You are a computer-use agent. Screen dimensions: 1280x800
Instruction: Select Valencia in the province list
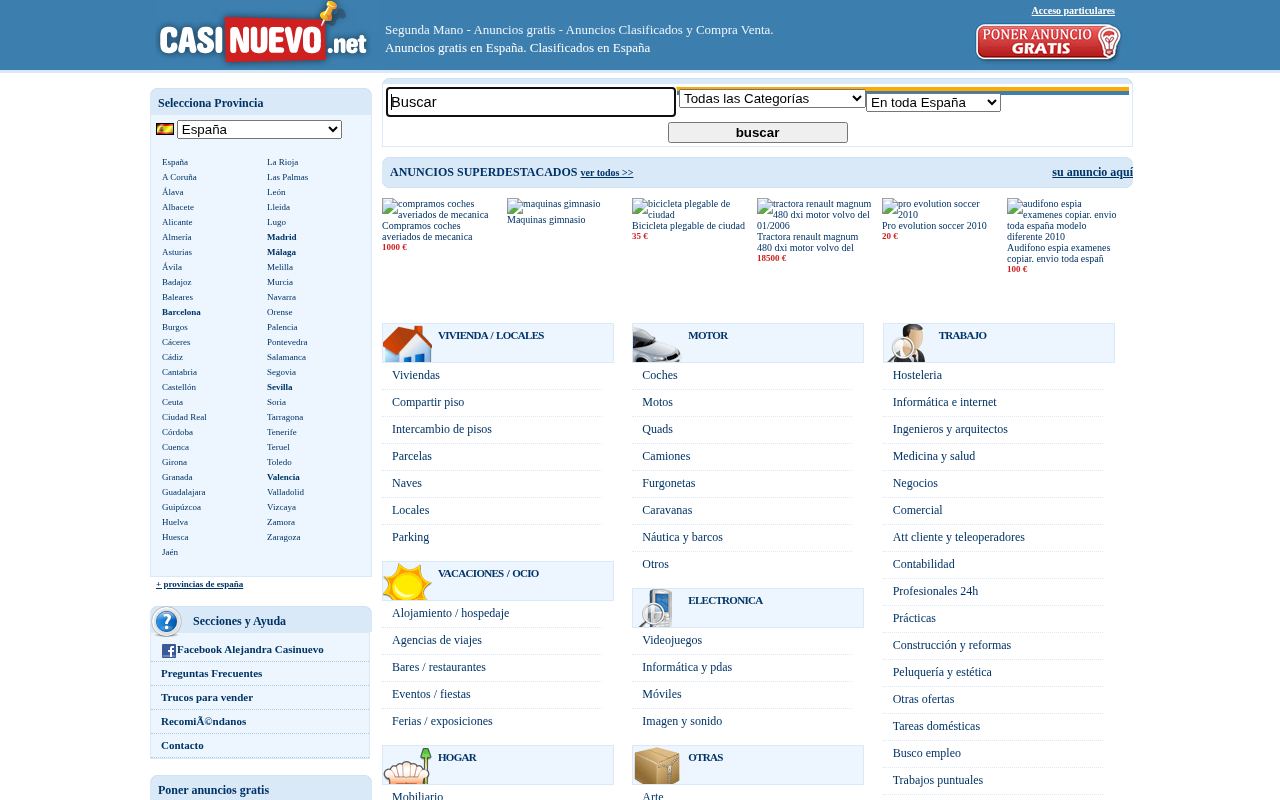click(x=283, y=477)
